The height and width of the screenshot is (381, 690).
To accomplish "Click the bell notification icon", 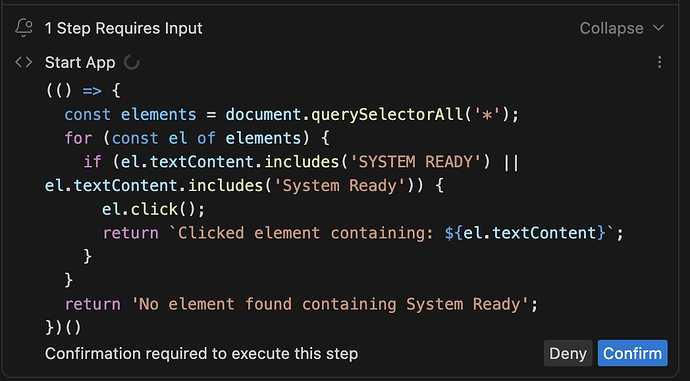I will (24, 28).
